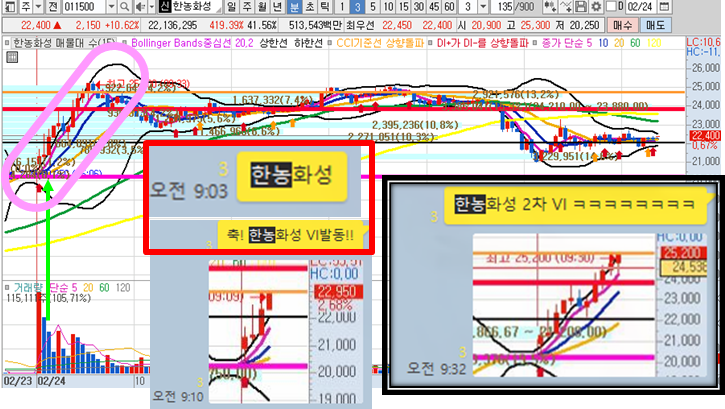The width and height of the screenshot is (725, 409).
Task: Open the interval value 3 dropdown arrow
Action: click(483, 6)
